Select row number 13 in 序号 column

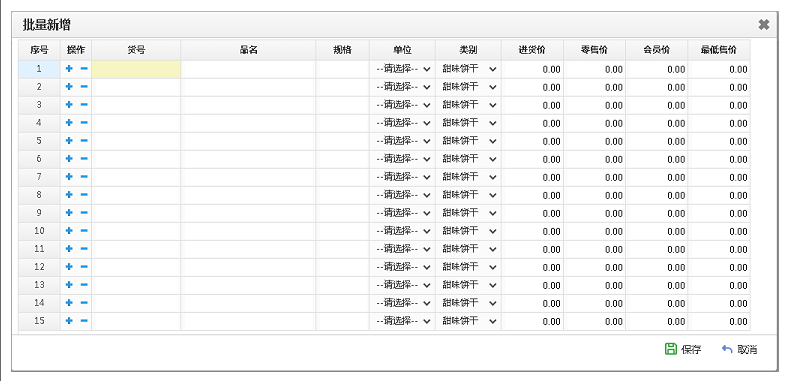click(39, 285)
